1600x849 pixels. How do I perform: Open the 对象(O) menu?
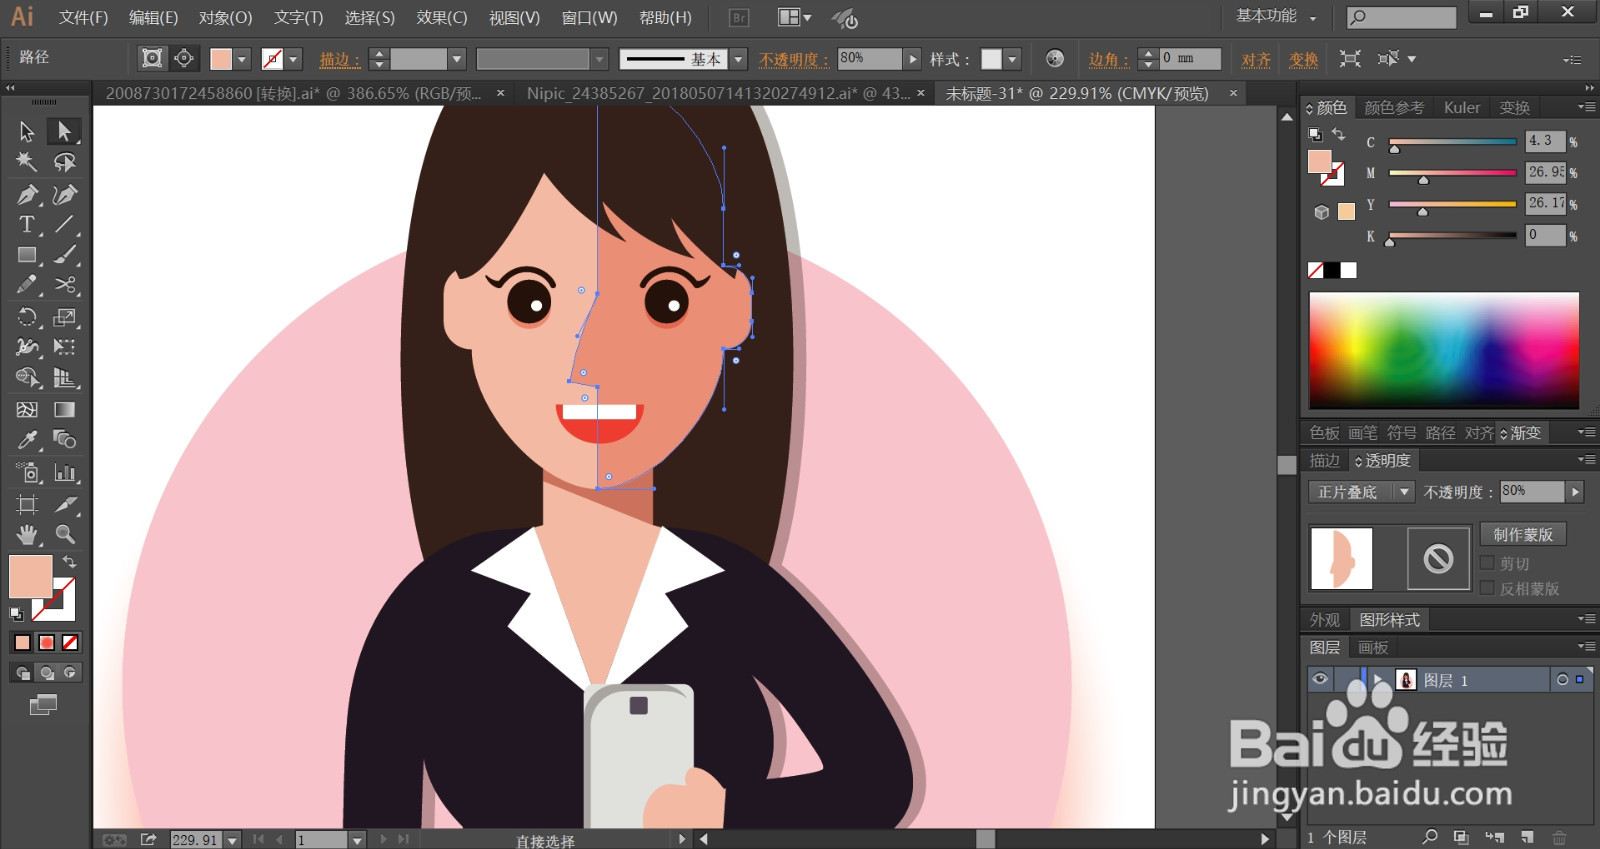pyautogui.click(x=225, y=18)
